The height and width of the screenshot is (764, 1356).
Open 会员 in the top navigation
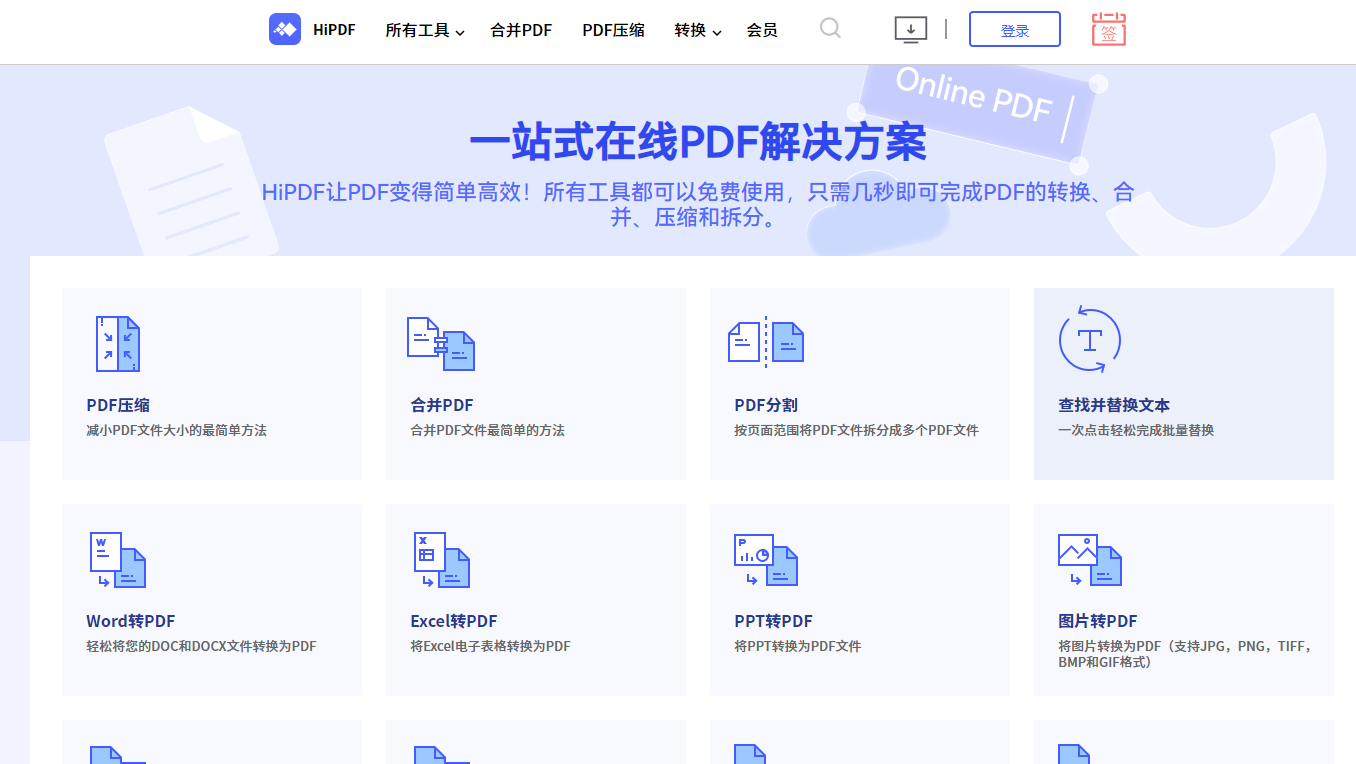762,30
